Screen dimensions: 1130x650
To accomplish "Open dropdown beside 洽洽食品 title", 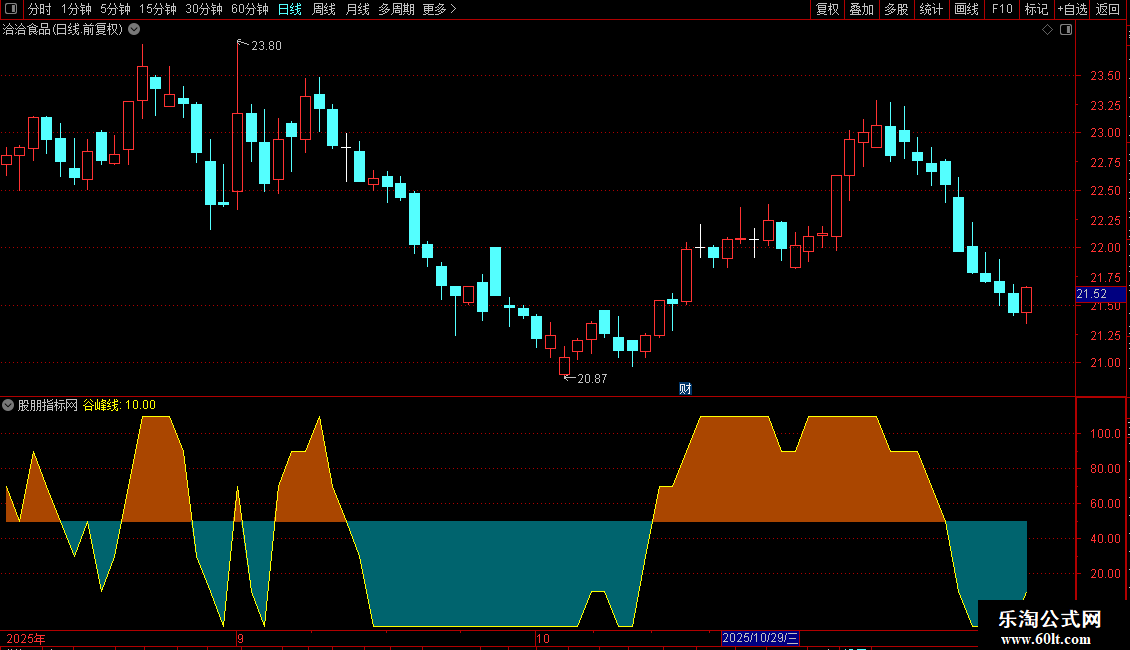I will tap(134, 30).
